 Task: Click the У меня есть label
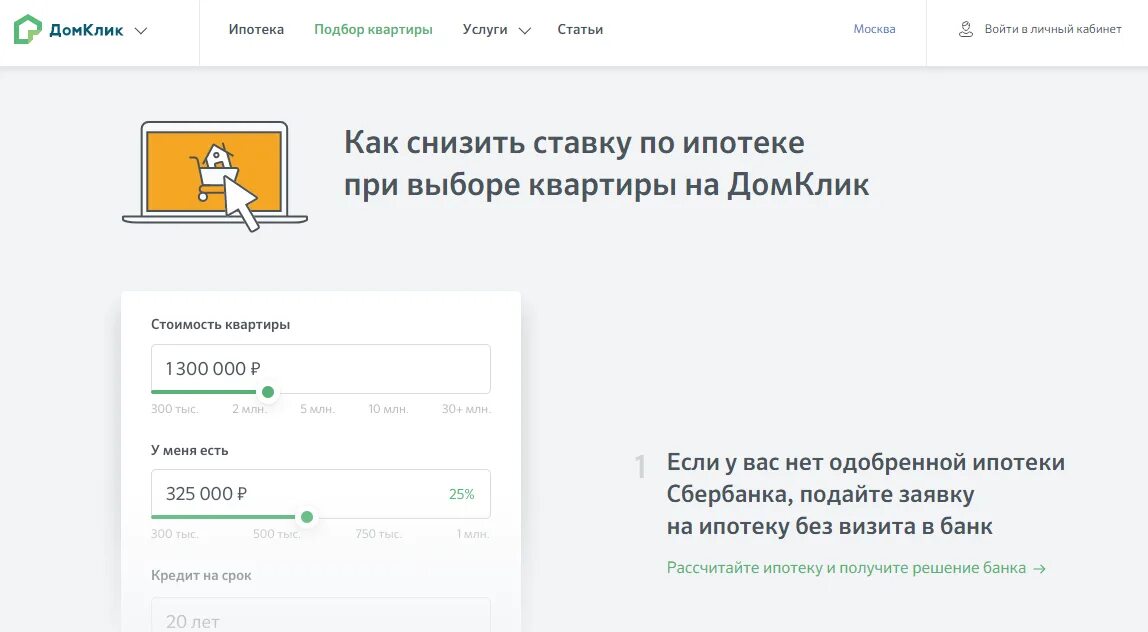pos(190,450)
